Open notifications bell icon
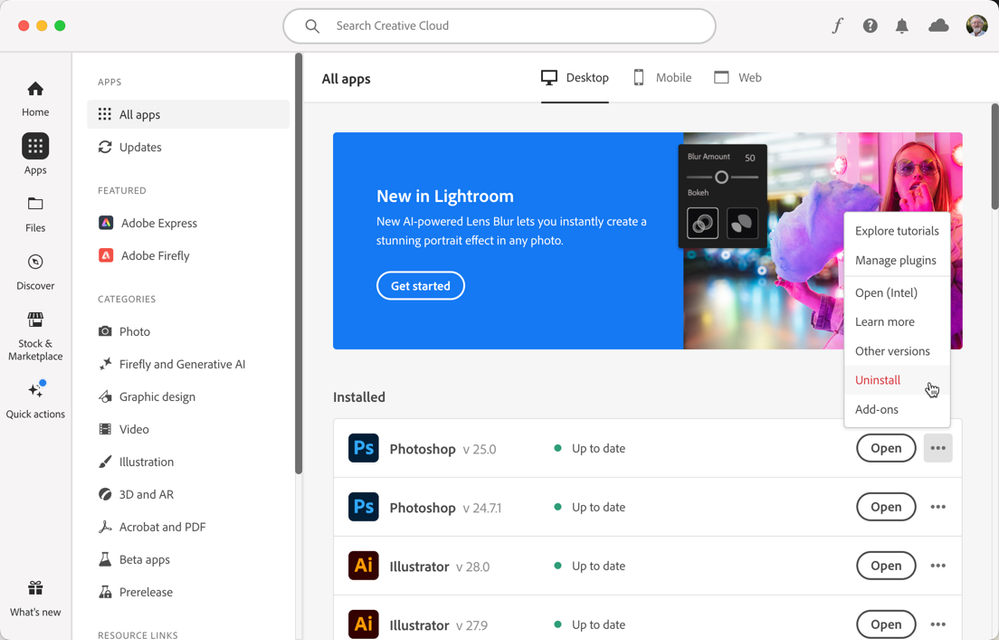Image resolution: width=999 pixels, height=640 pixels. (902, 25)
